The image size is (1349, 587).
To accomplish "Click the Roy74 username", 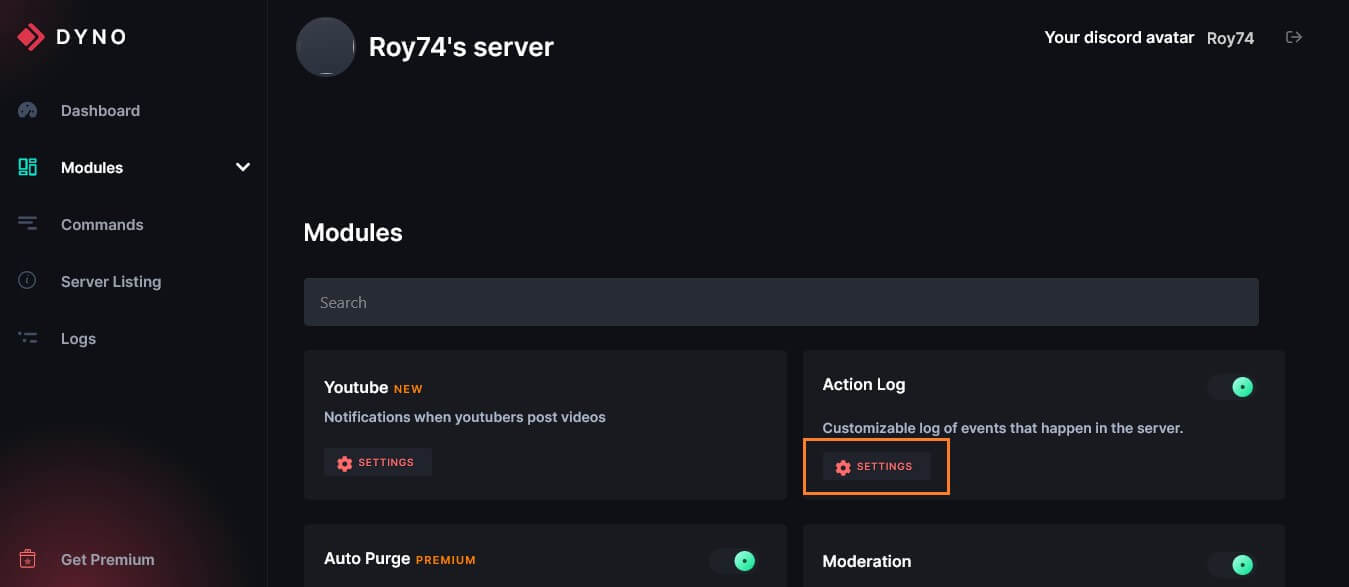I will click(1230, 38).
